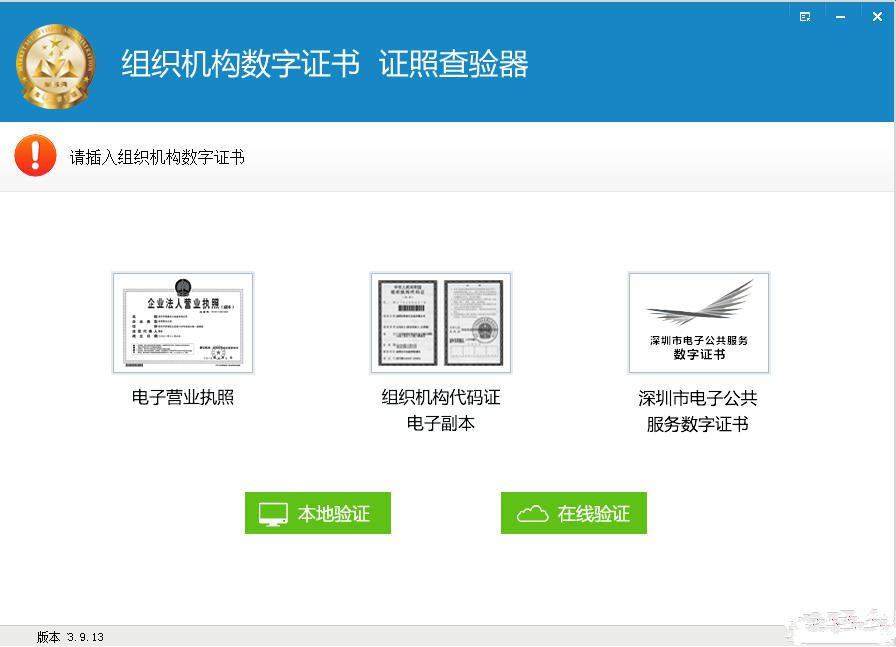Screen dimensions: 896x647
Task: Open the feedback icon in the title bar
Action: coord(805,16)
